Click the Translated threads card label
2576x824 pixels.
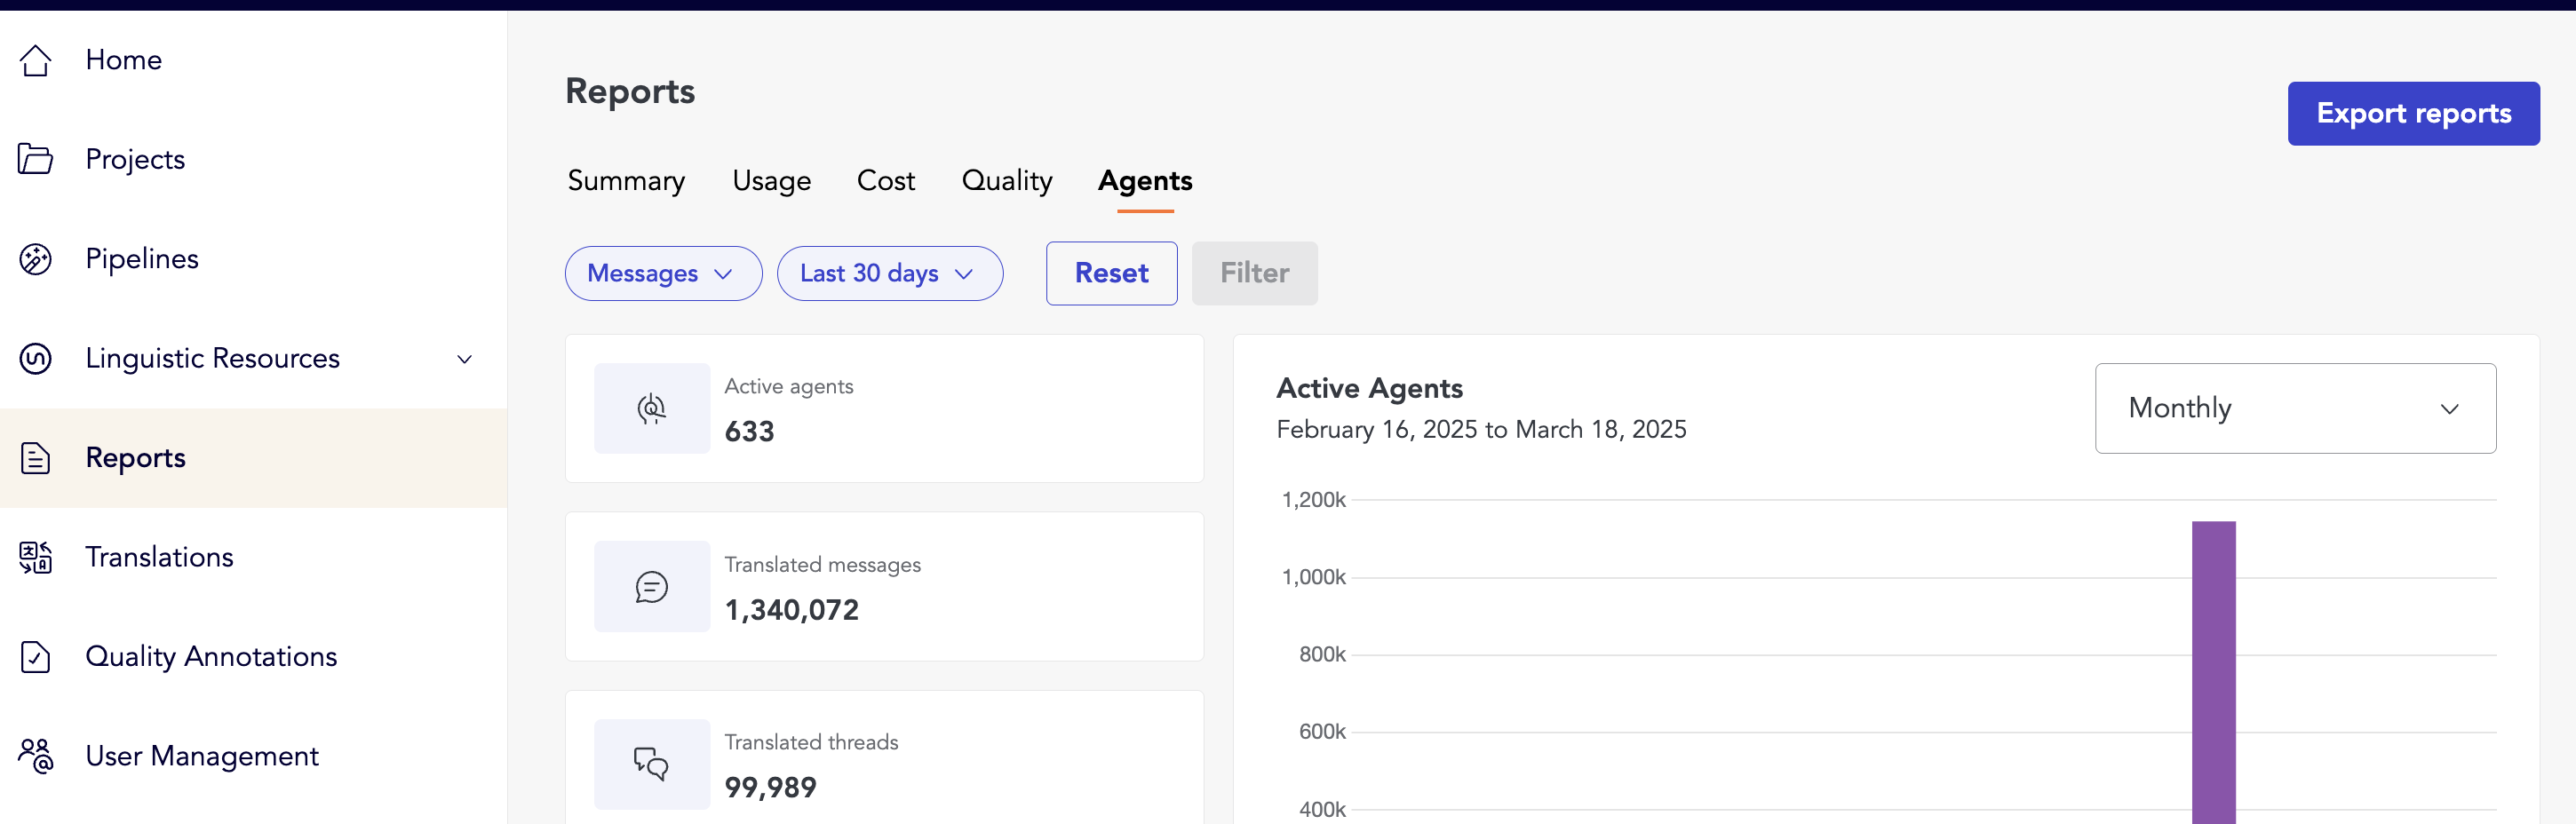point(811,743)
